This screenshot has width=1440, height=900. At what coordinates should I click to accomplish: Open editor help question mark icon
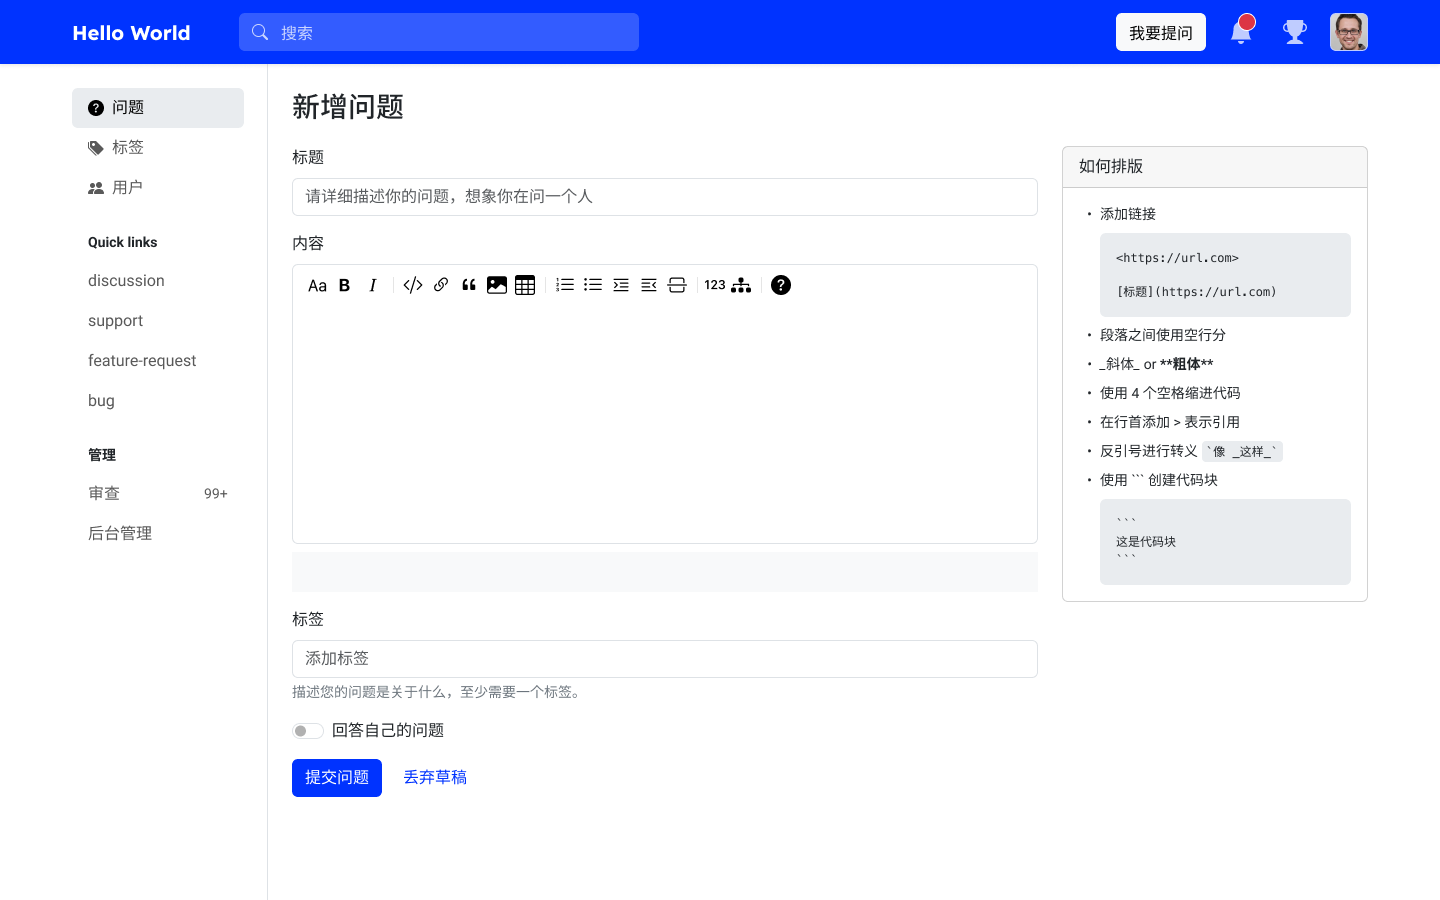[x=781, y=285]
